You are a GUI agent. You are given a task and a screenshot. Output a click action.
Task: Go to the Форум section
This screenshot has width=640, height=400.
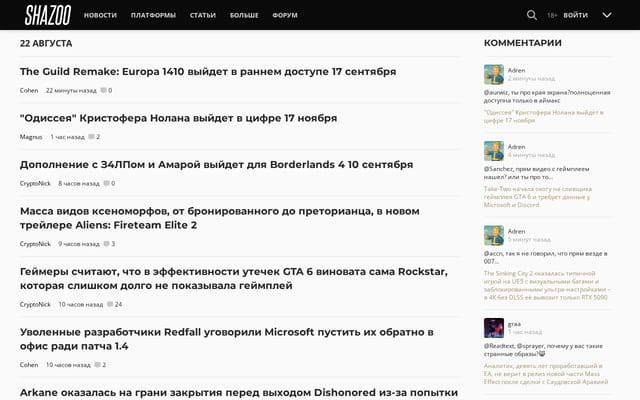tap(285, 15)
